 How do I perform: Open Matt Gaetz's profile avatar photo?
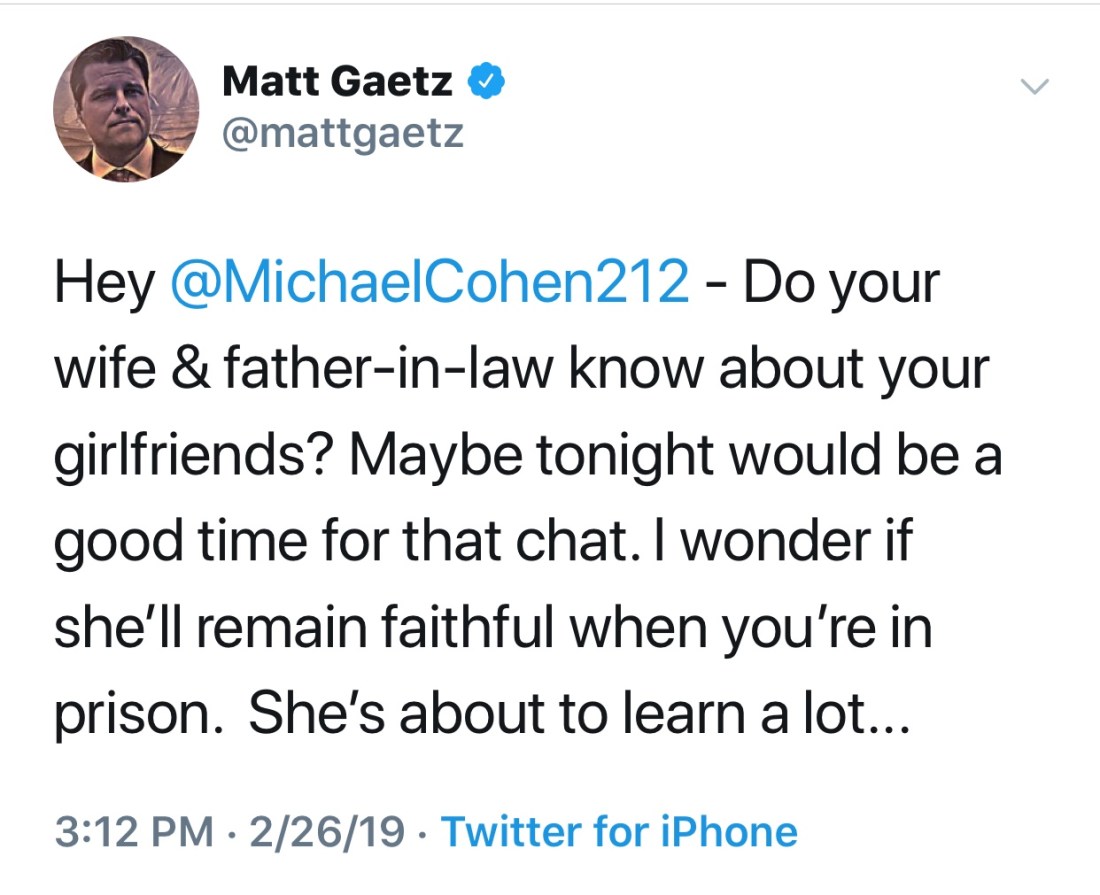point(126,108)
